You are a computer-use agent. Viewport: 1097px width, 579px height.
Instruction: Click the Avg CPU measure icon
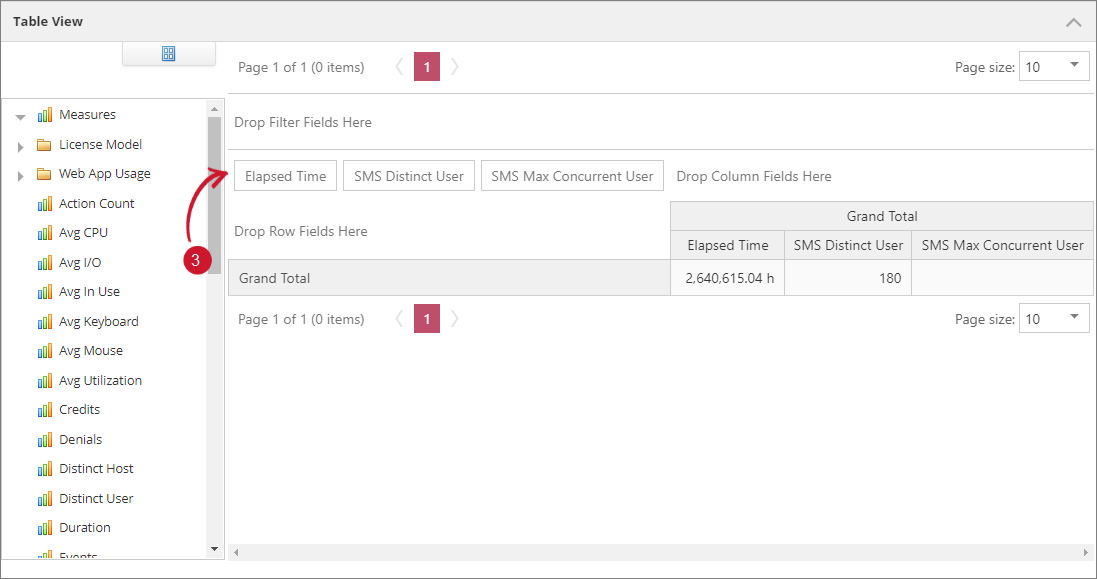(x=44, y=233)
